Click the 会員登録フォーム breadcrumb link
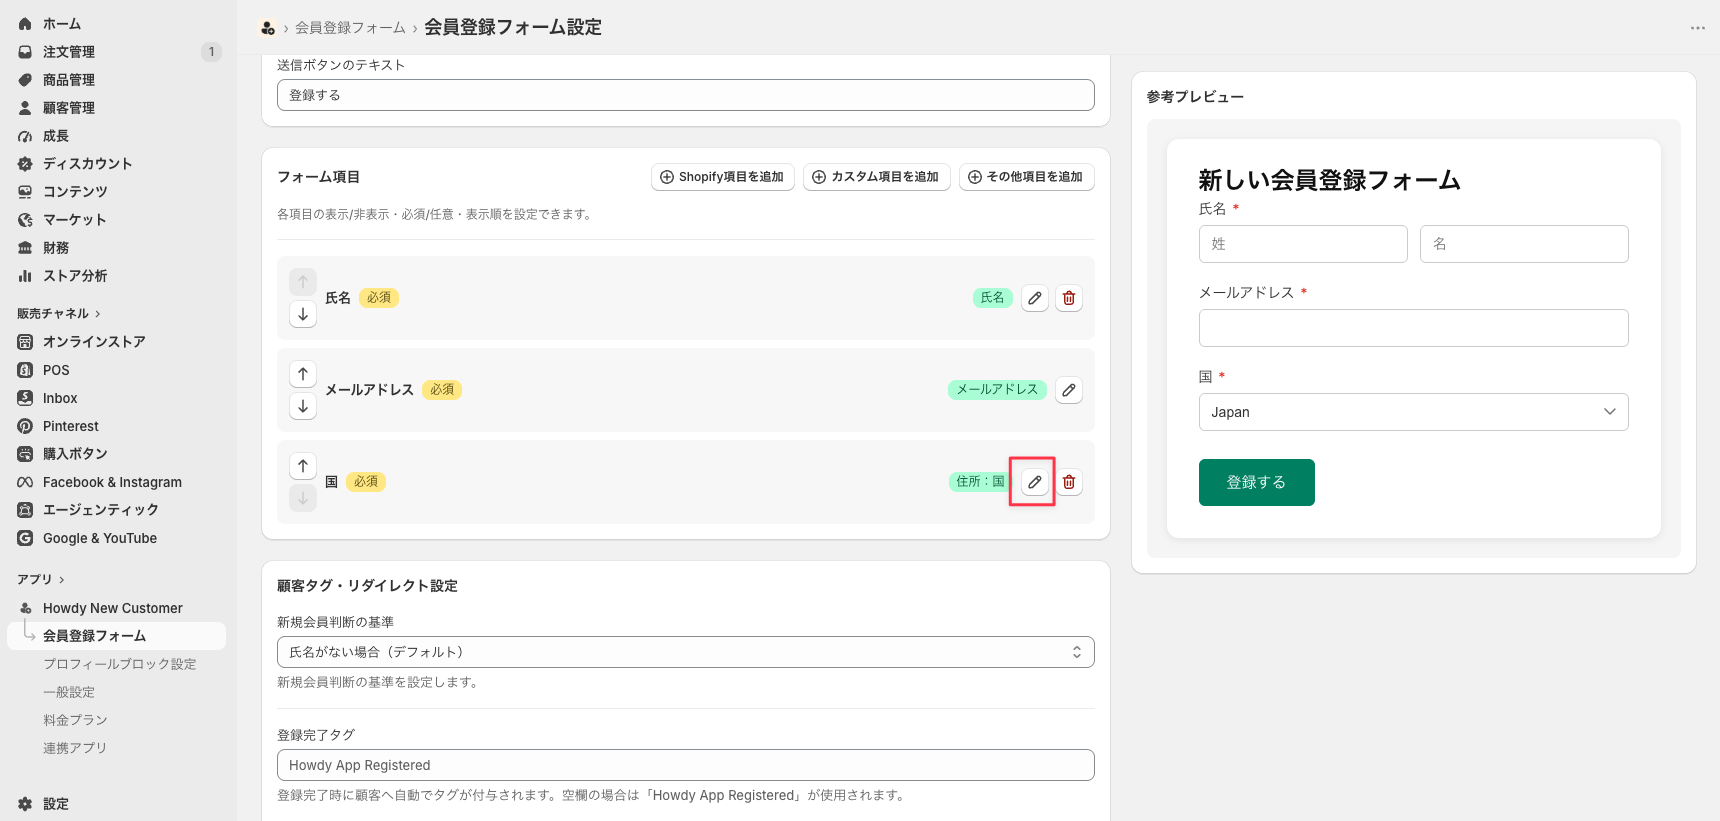The image size is (1720, 821). pos(350,28)
